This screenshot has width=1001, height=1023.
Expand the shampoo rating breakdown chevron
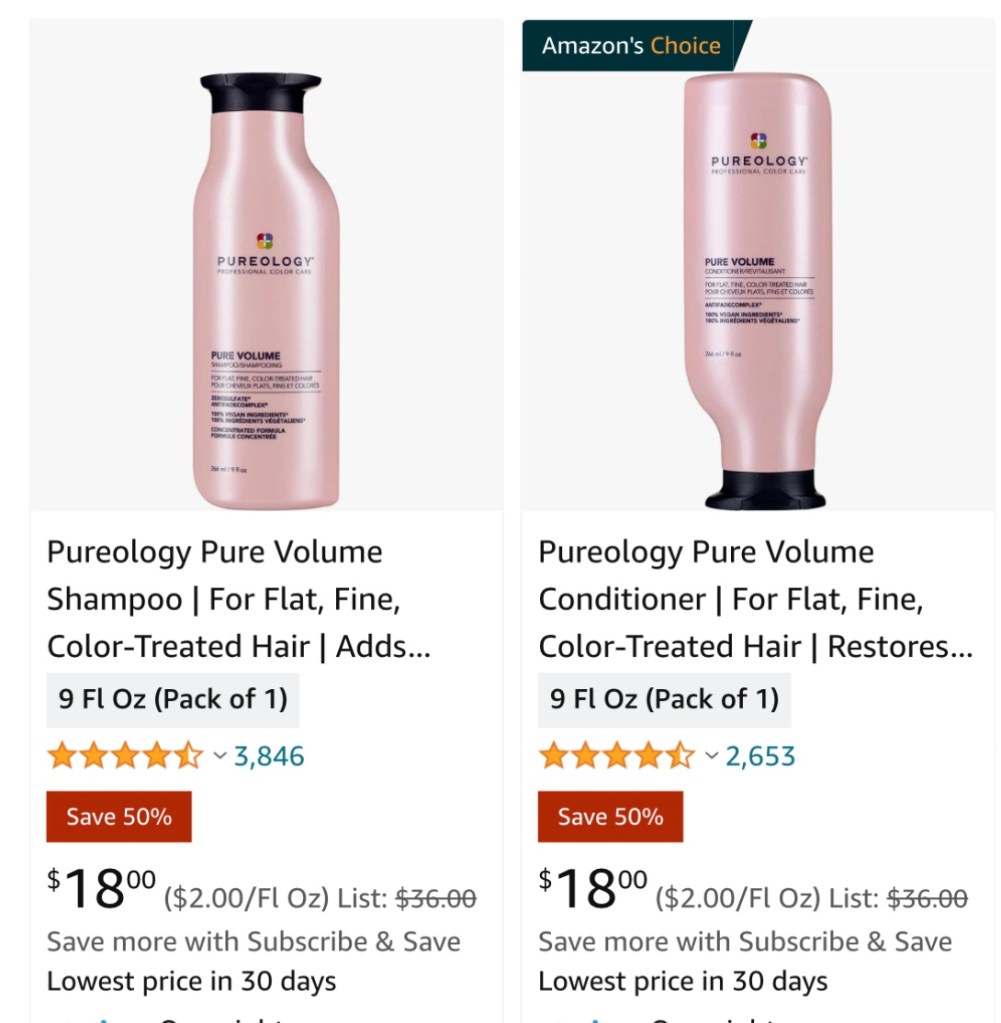pyautogui.click(x=220, y=756)
